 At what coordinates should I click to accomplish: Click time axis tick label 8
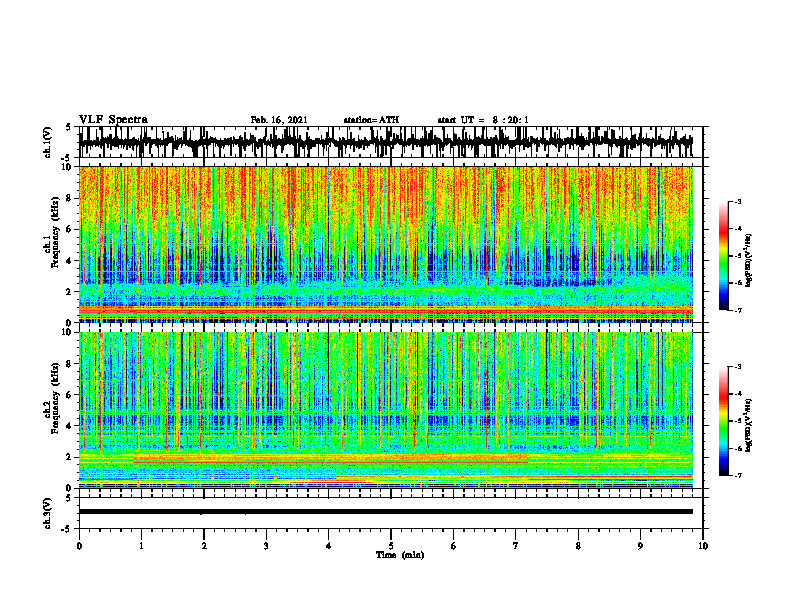tap(578, 546)
